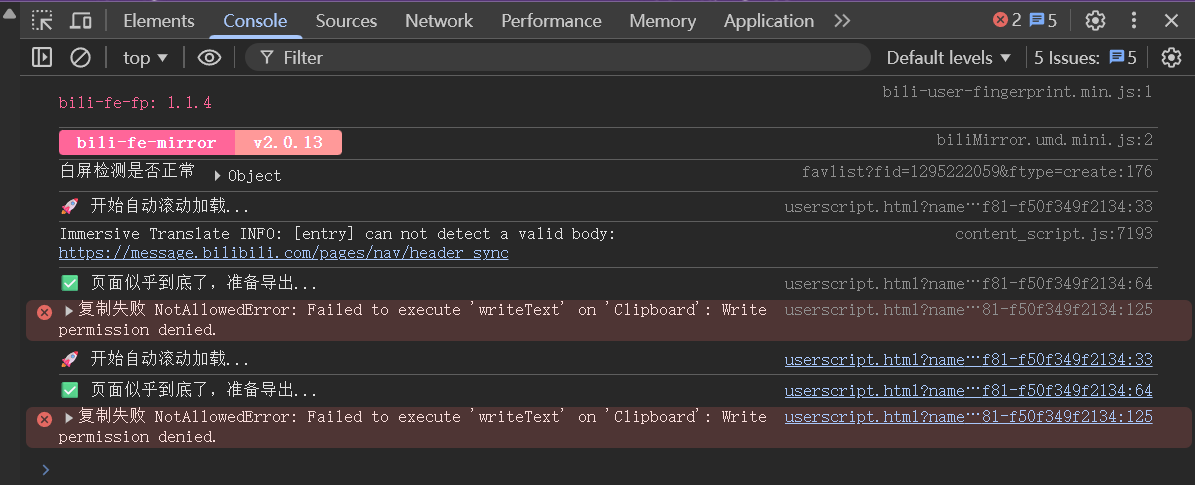Open the Default levels dropdown
This screenshot has width=1195, height=485.
[948, 58]
